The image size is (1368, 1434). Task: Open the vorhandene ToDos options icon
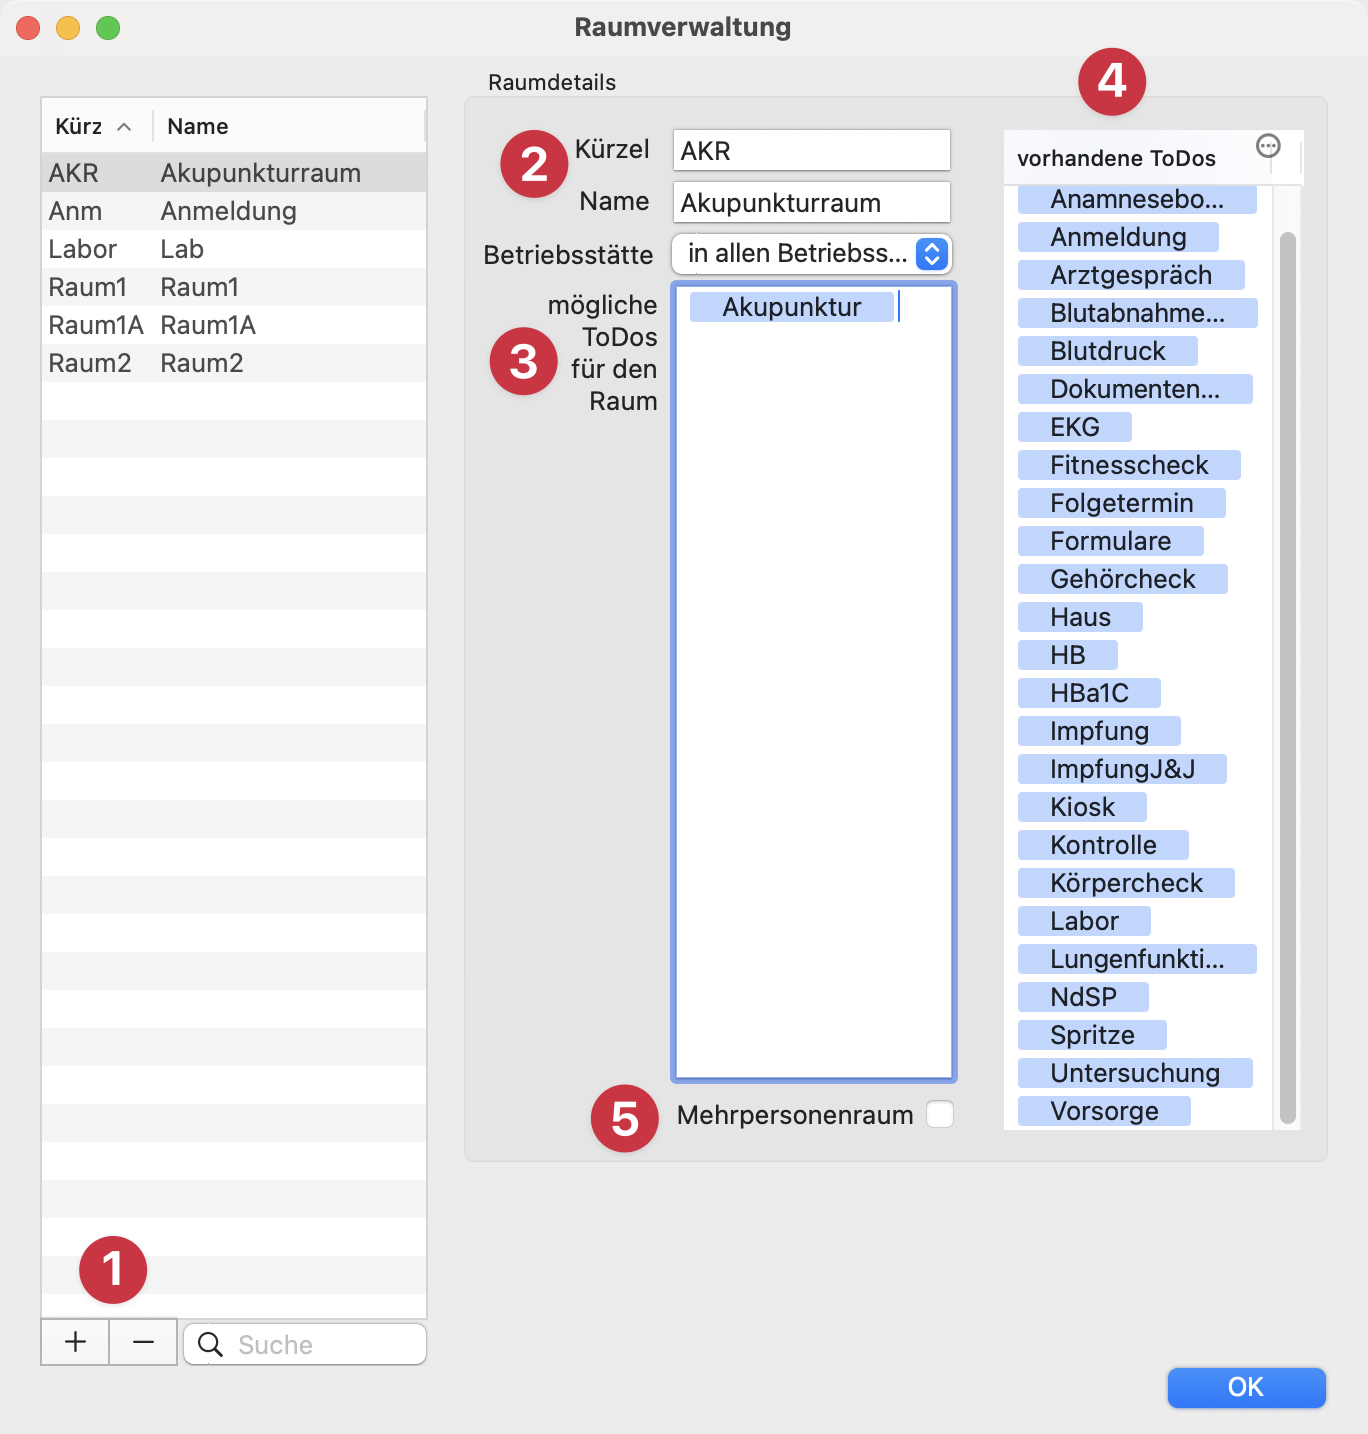pyautogui.click(x=1268, y=146)
